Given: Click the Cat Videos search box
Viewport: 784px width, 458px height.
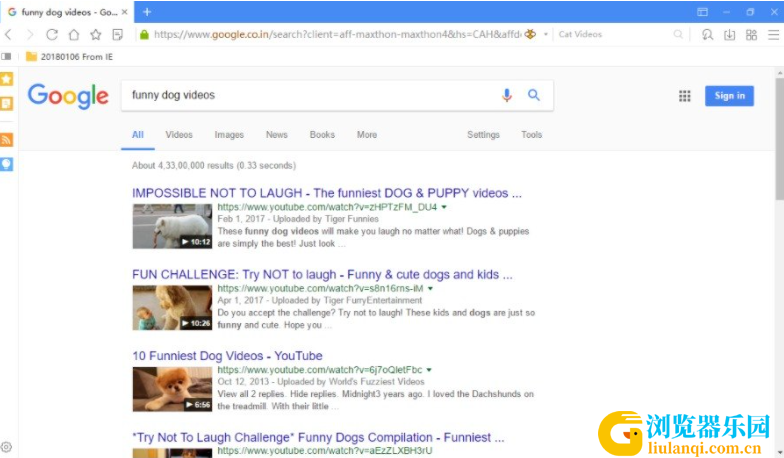Looking at the screenshot, I should (x=614, y=34).
